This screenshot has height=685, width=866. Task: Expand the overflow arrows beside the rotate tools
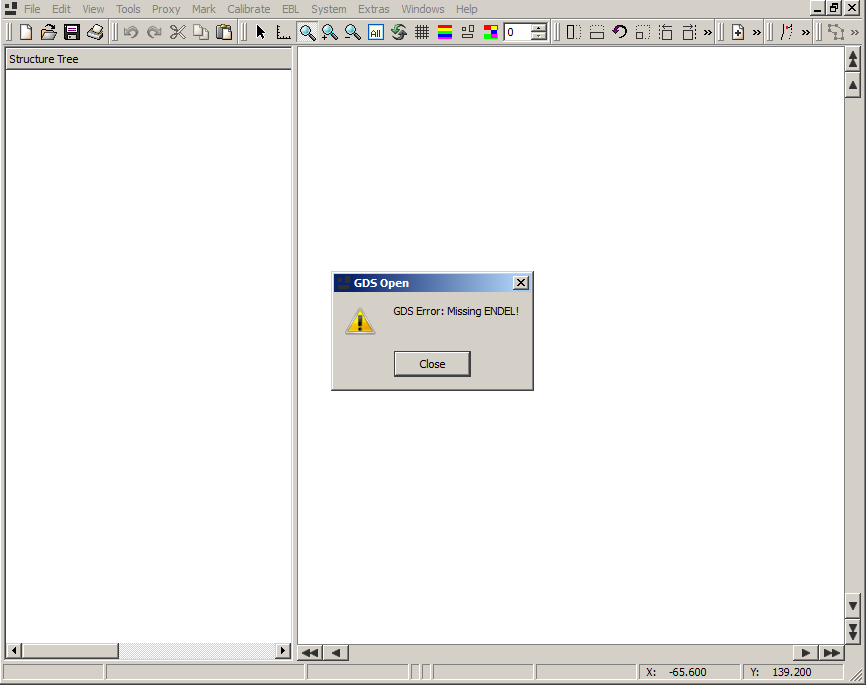click(x=706, y=32)
